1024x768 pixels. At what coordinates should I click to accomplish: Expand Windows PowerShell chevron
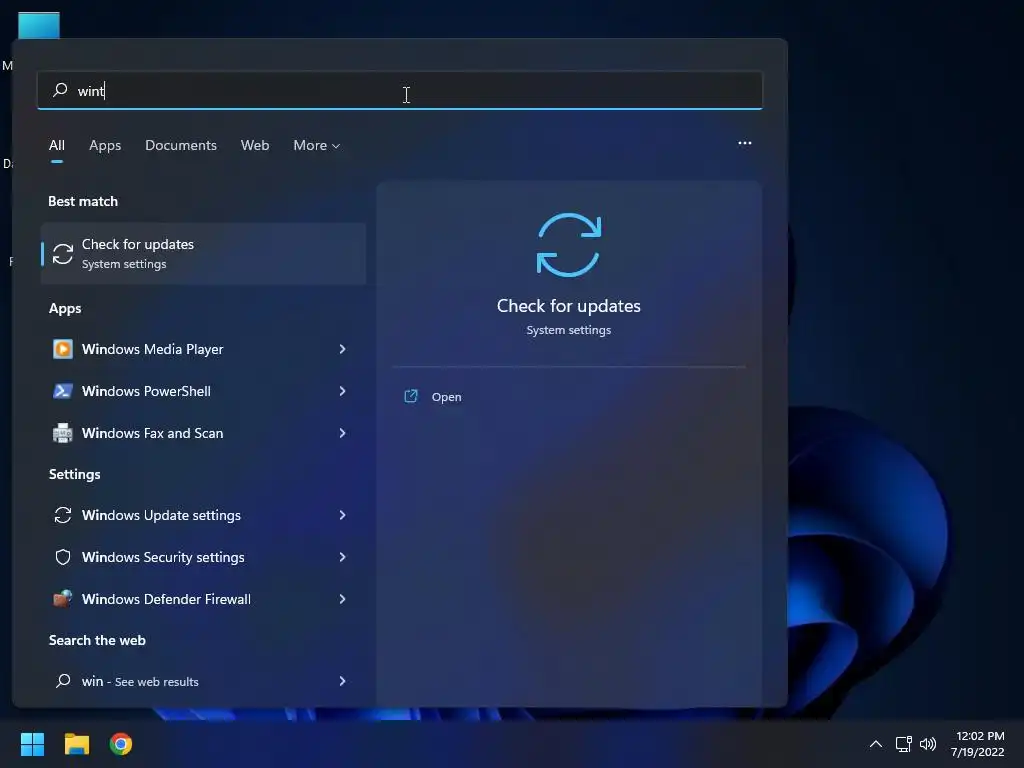click(x=342, y=391)
